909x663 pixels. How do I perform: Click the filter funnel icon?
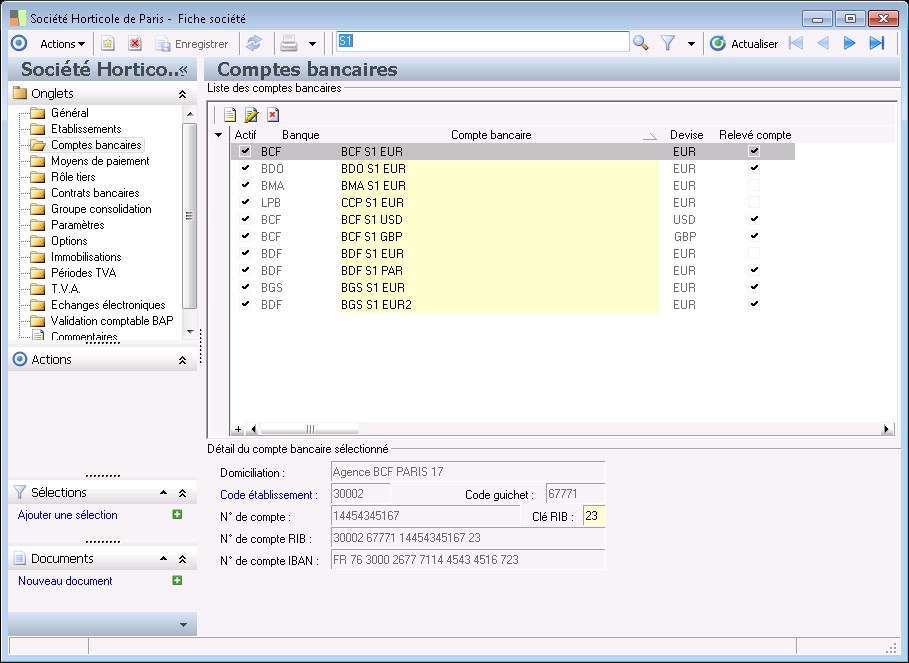tap(669, 43)
